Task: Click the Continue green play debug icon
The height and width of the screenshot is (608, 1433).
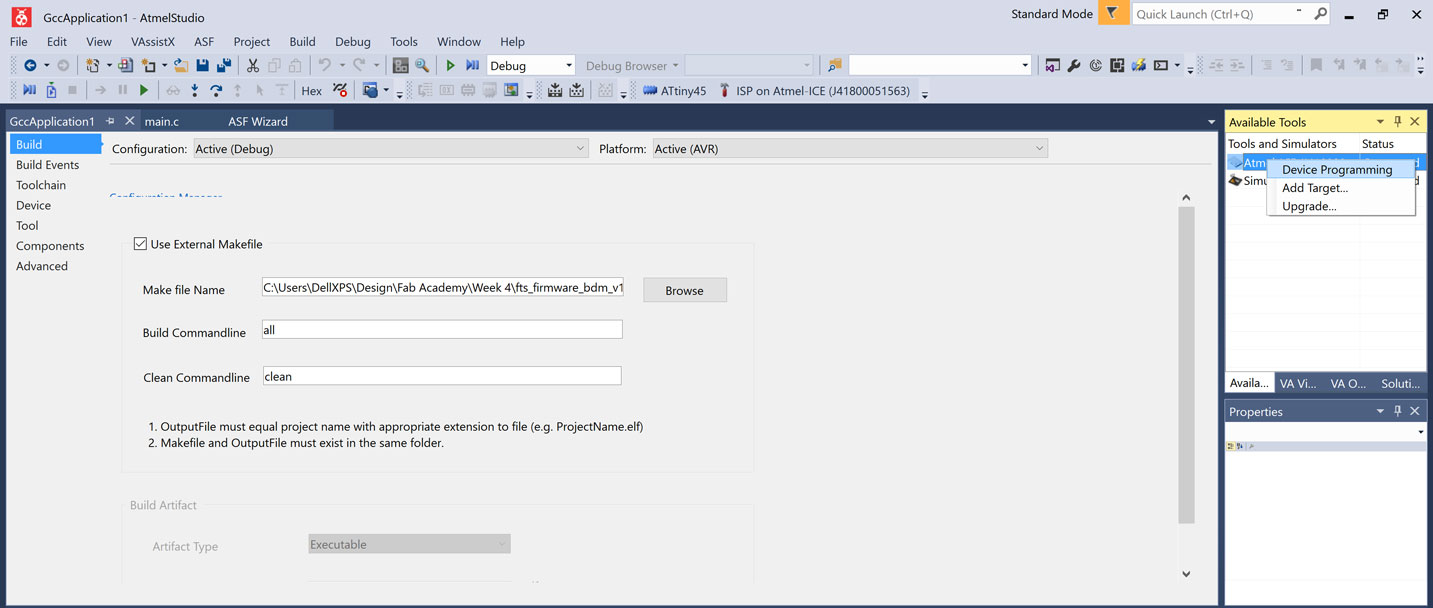Action: (144, 90)
